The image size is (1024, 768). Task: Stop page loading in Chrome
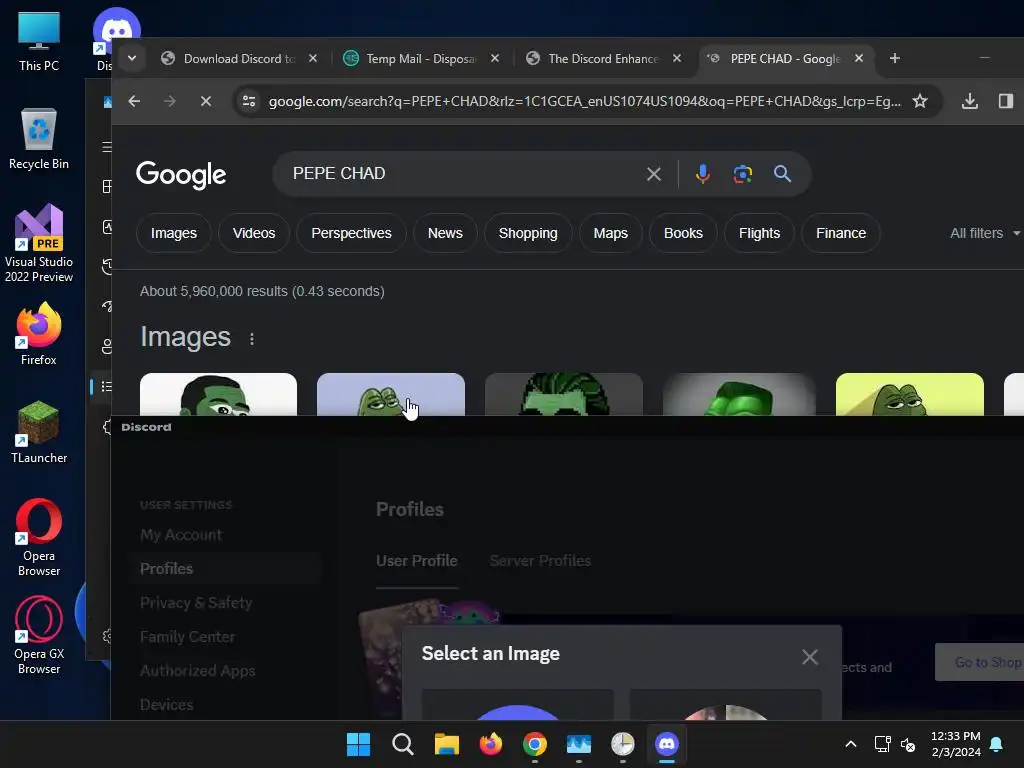point(206,101)
